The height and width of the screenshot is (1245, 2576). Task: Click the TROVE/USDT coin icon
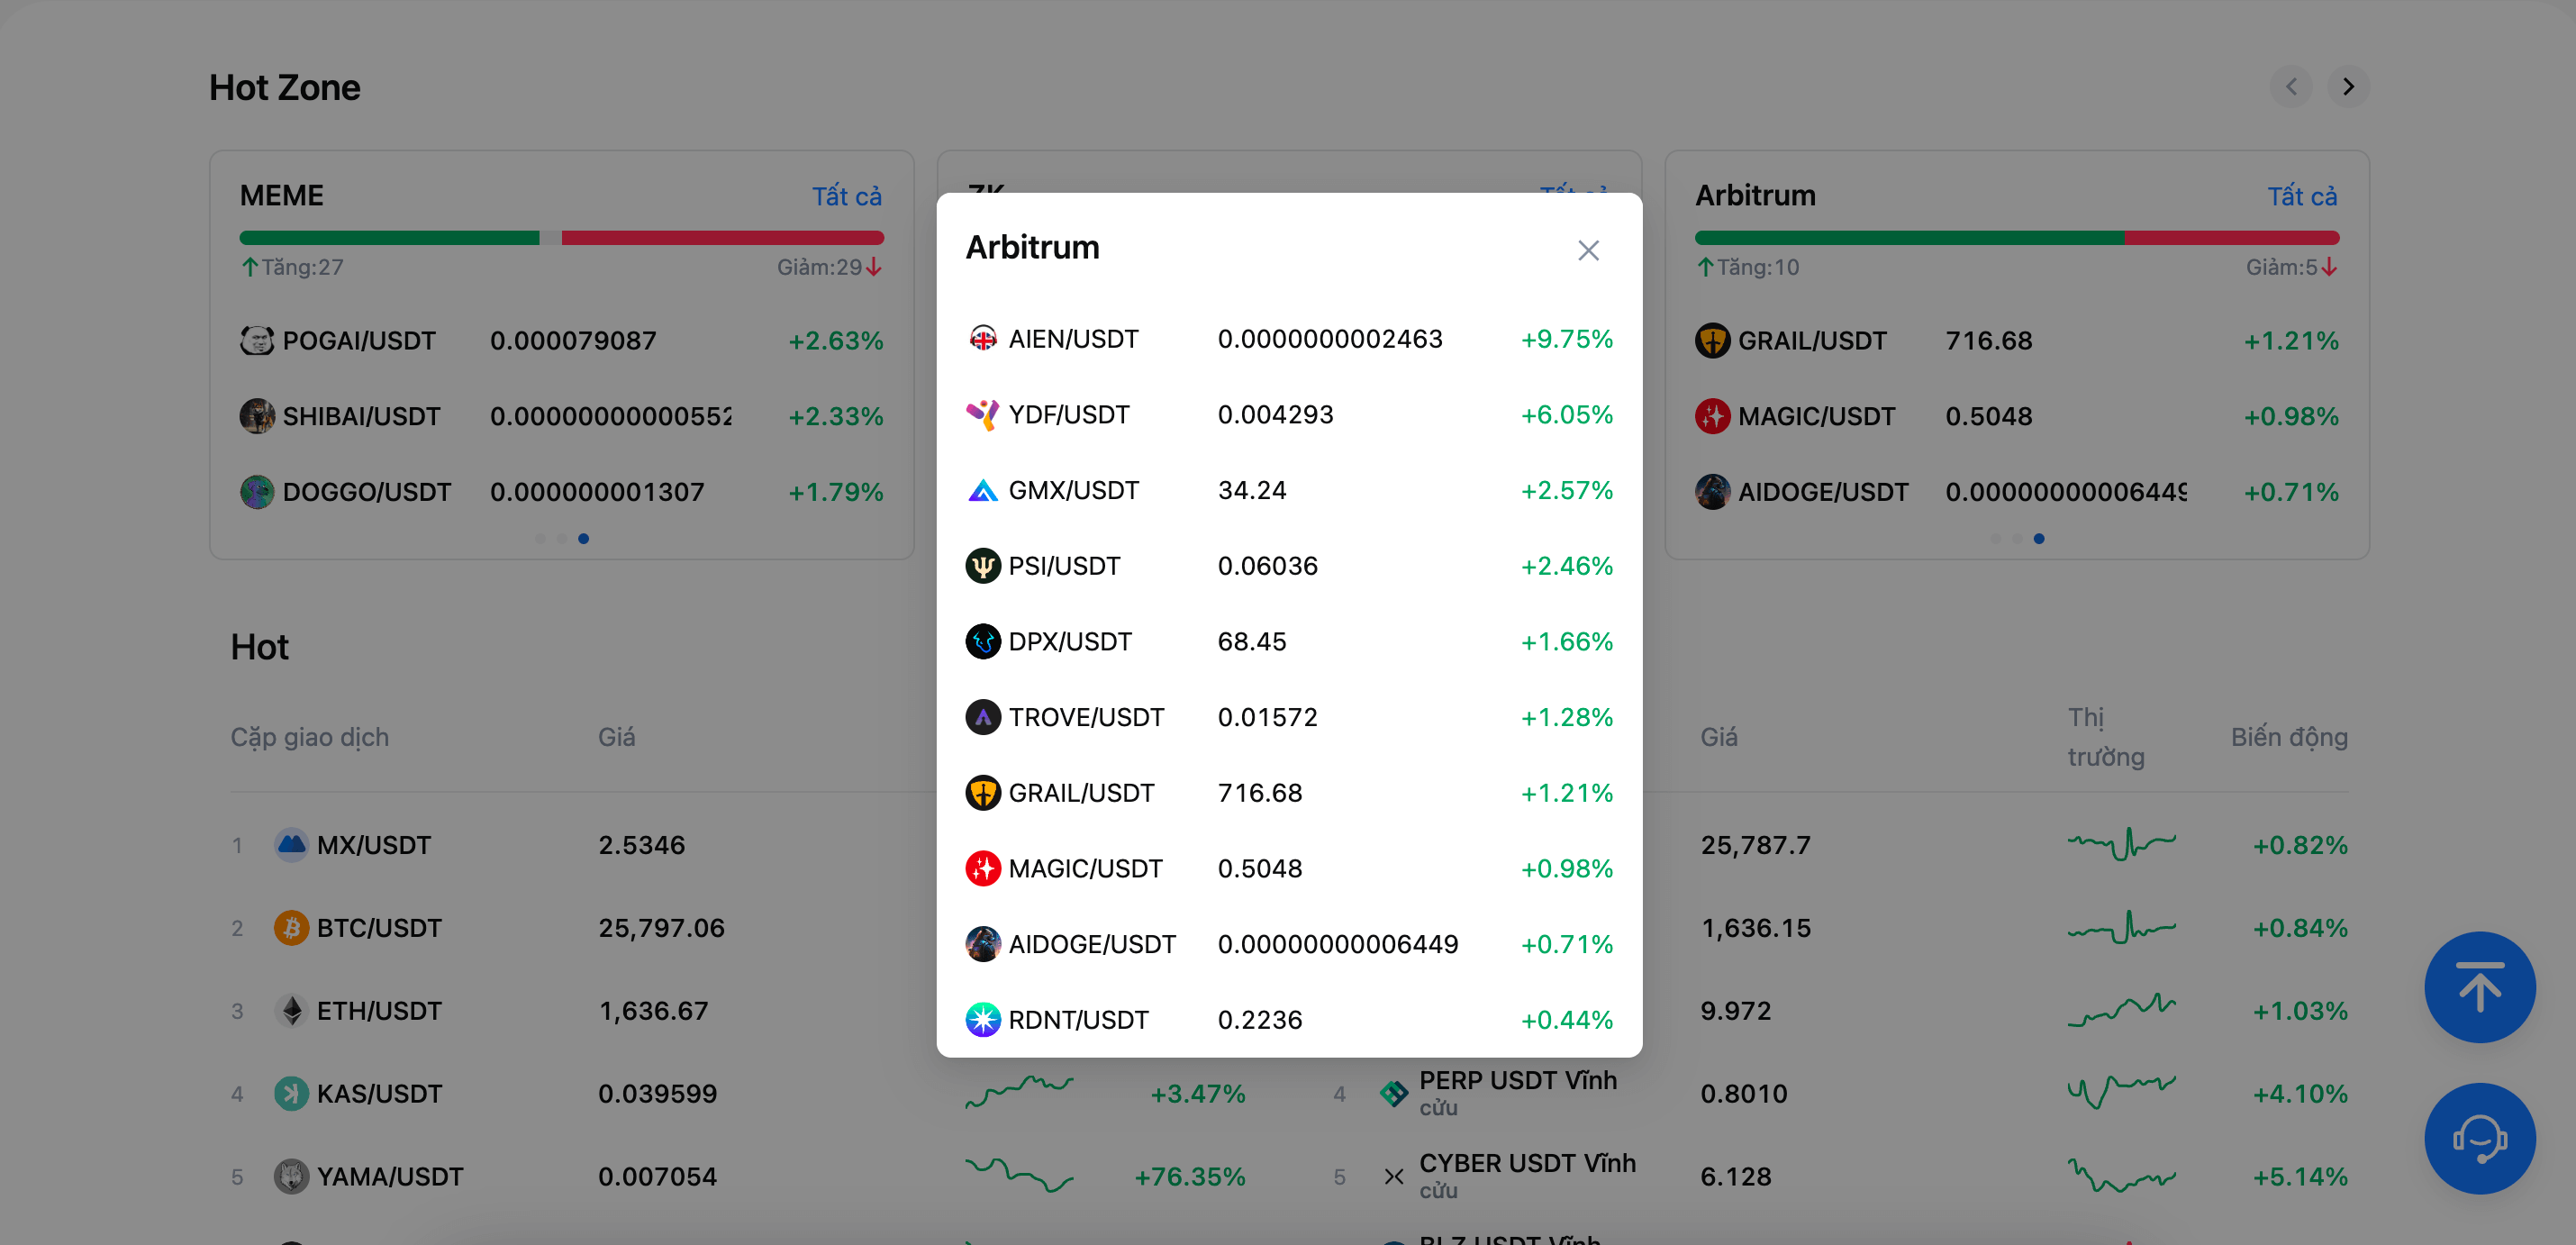[x=983, y=717]
